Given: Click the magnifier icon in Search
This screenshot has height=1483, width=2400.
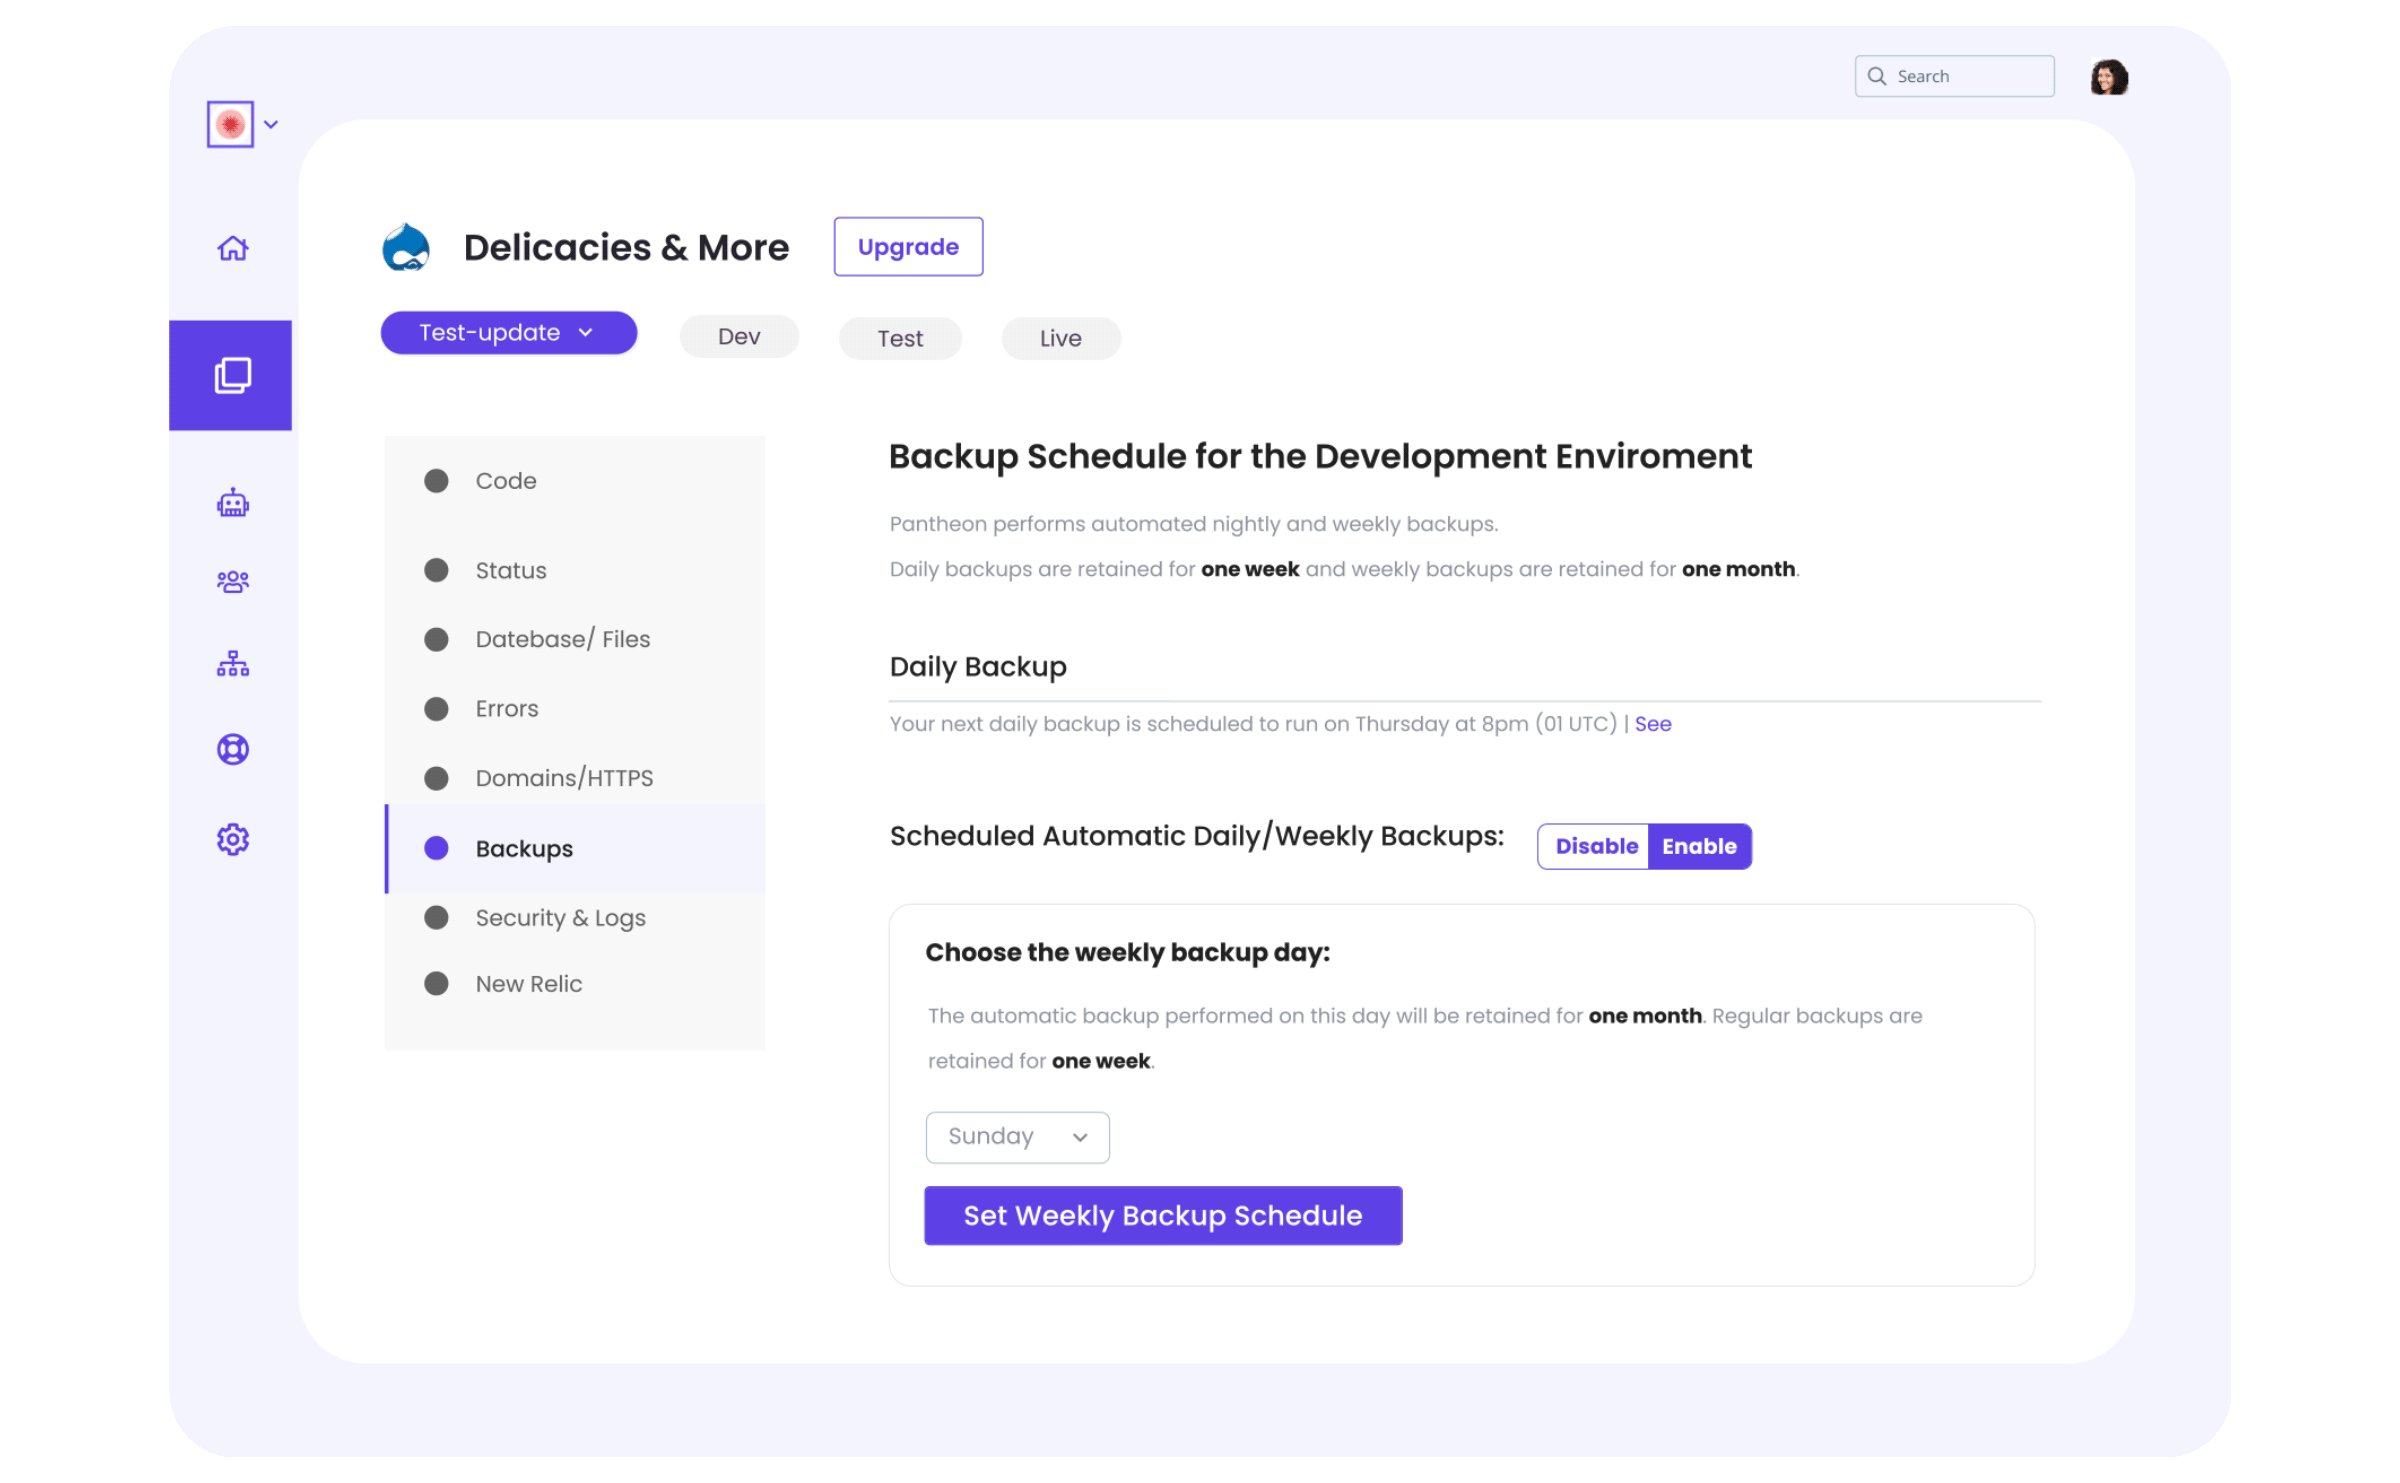Looking at the screenshot, I should (x=1877, y=76).
